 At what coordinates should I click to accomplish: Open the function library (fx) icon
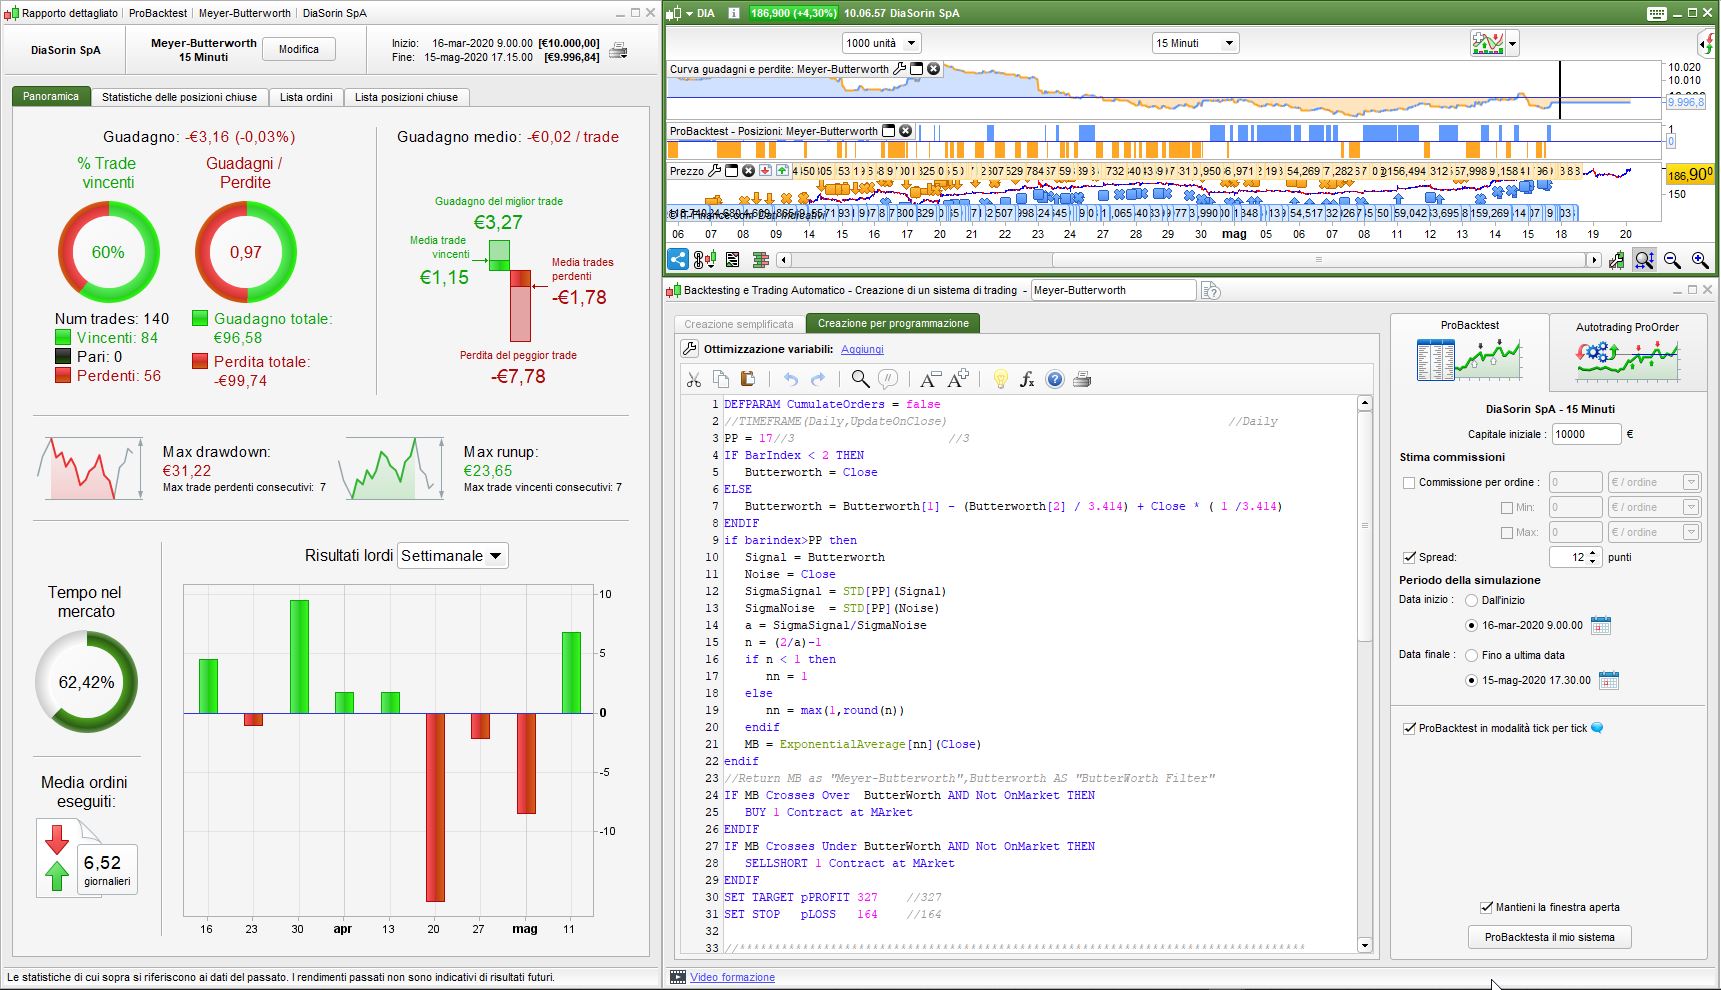(1027, 380)
